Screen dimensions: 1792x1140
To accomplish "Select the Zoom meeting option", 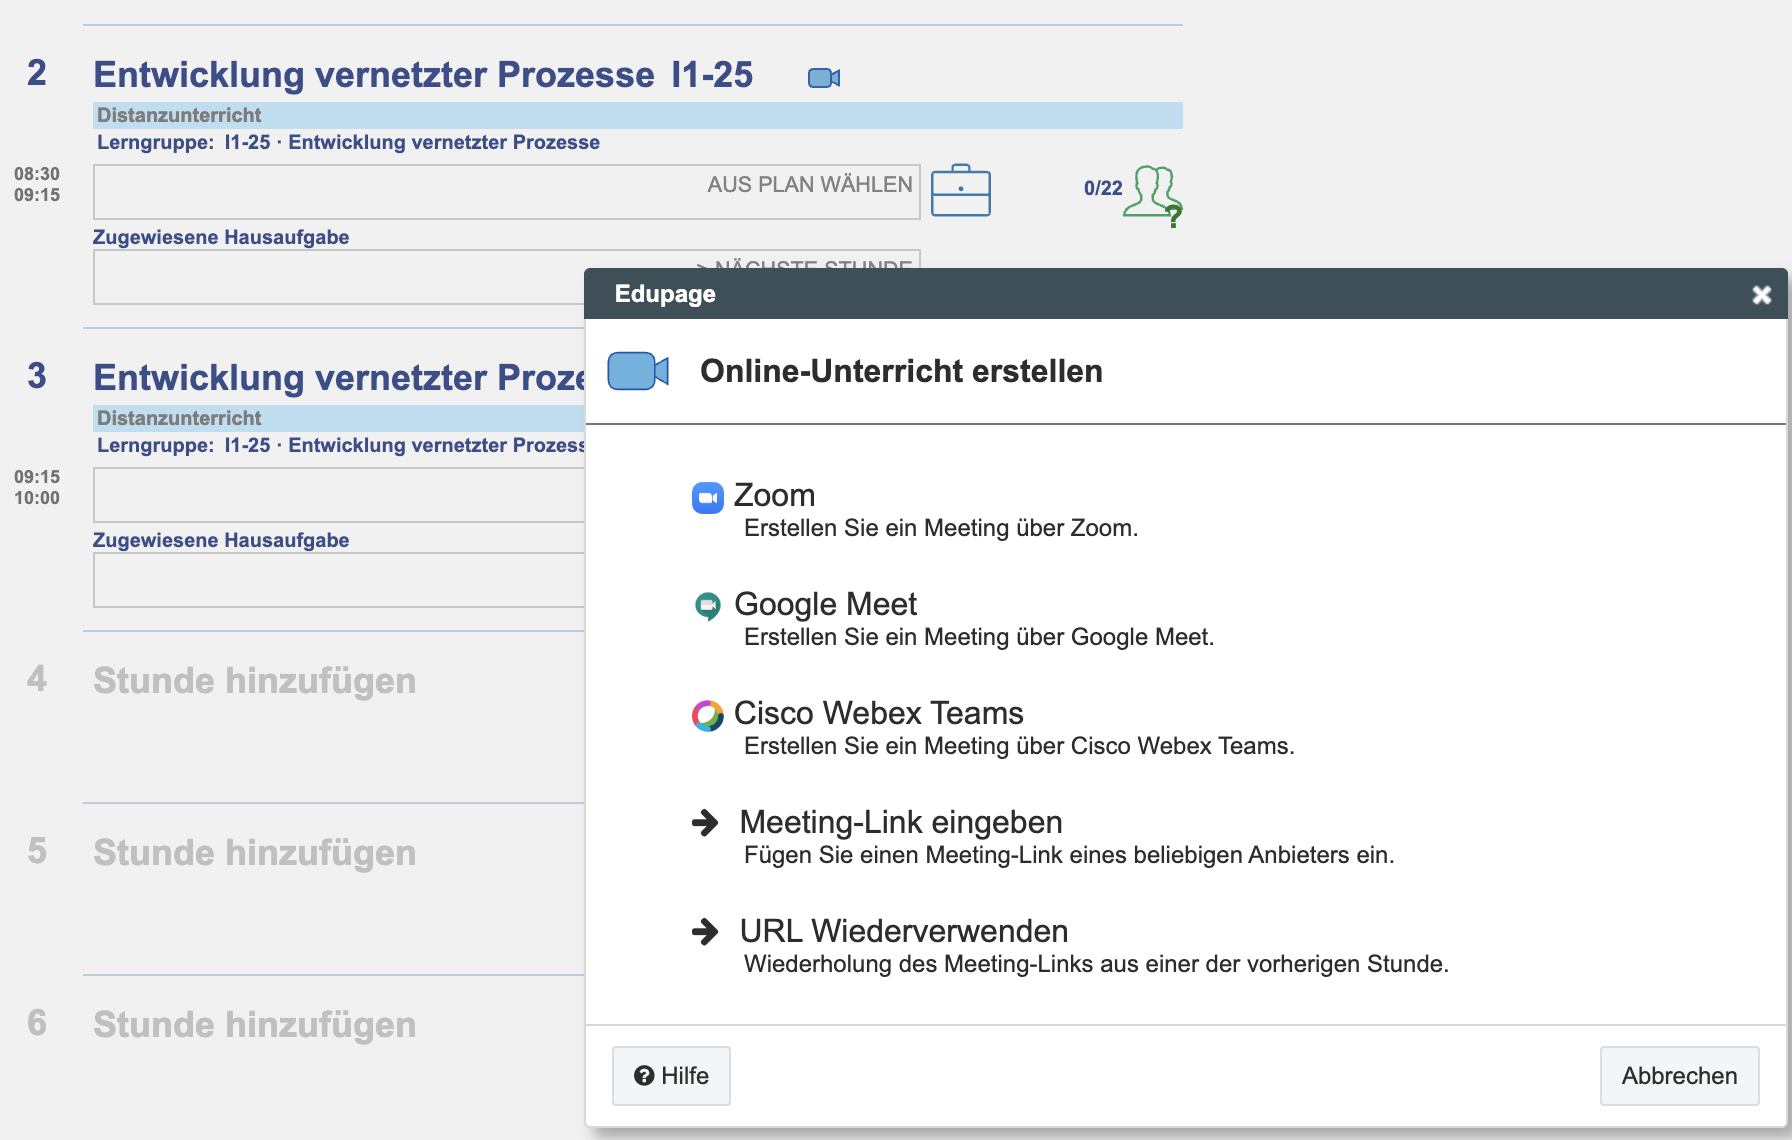I will tap(774, 496).
